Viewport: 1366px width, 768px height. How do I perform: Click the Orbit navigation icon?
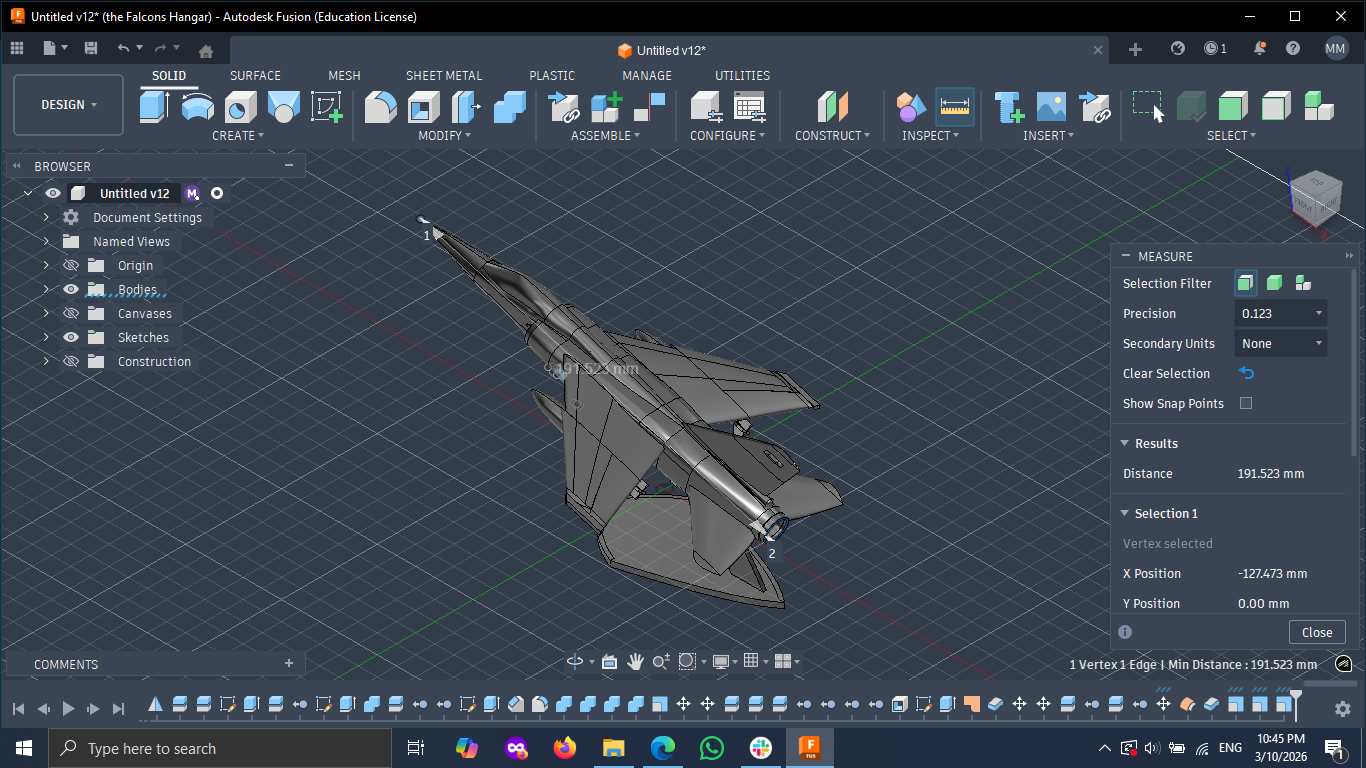tap(575, 661)
